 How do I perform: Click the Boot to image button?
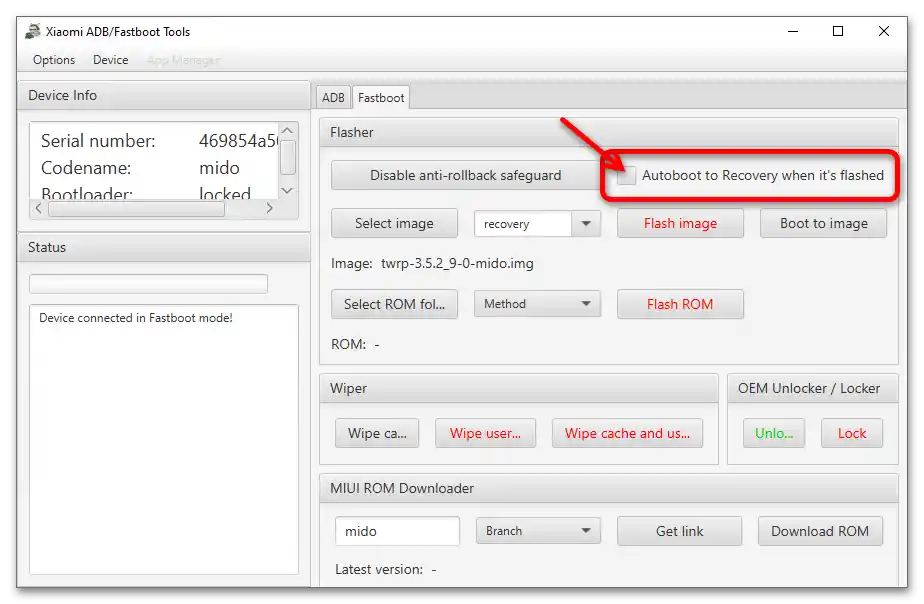823,223
